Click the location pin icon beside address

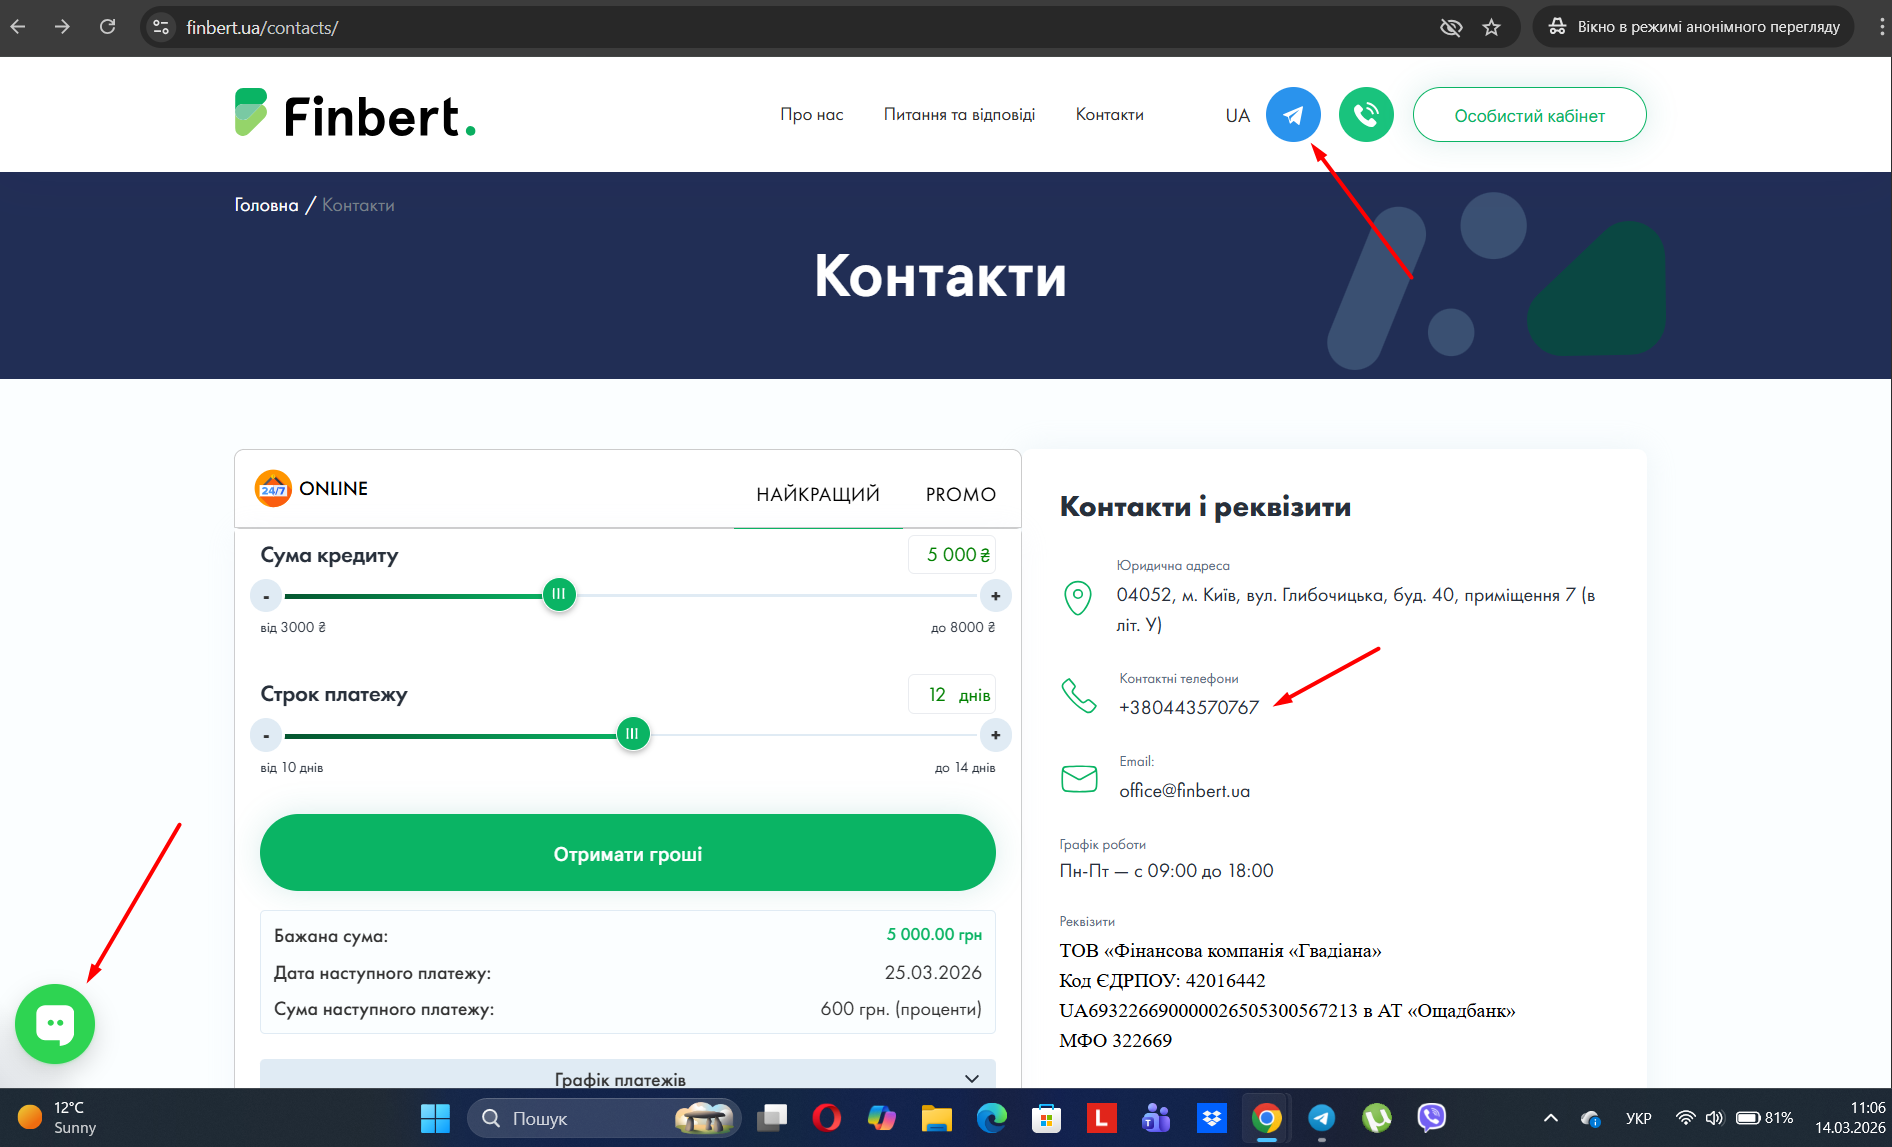tap(1078, 598)
